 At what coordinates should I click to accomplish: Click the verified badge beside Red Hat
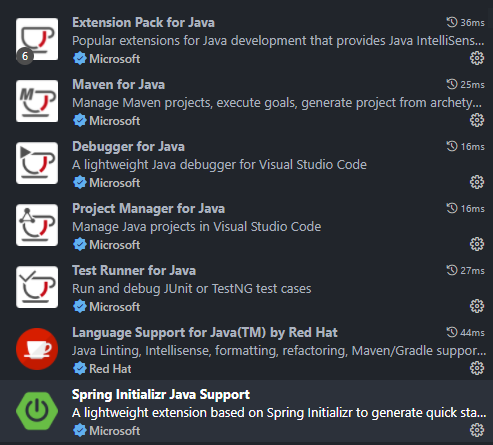tap(80, 369)
